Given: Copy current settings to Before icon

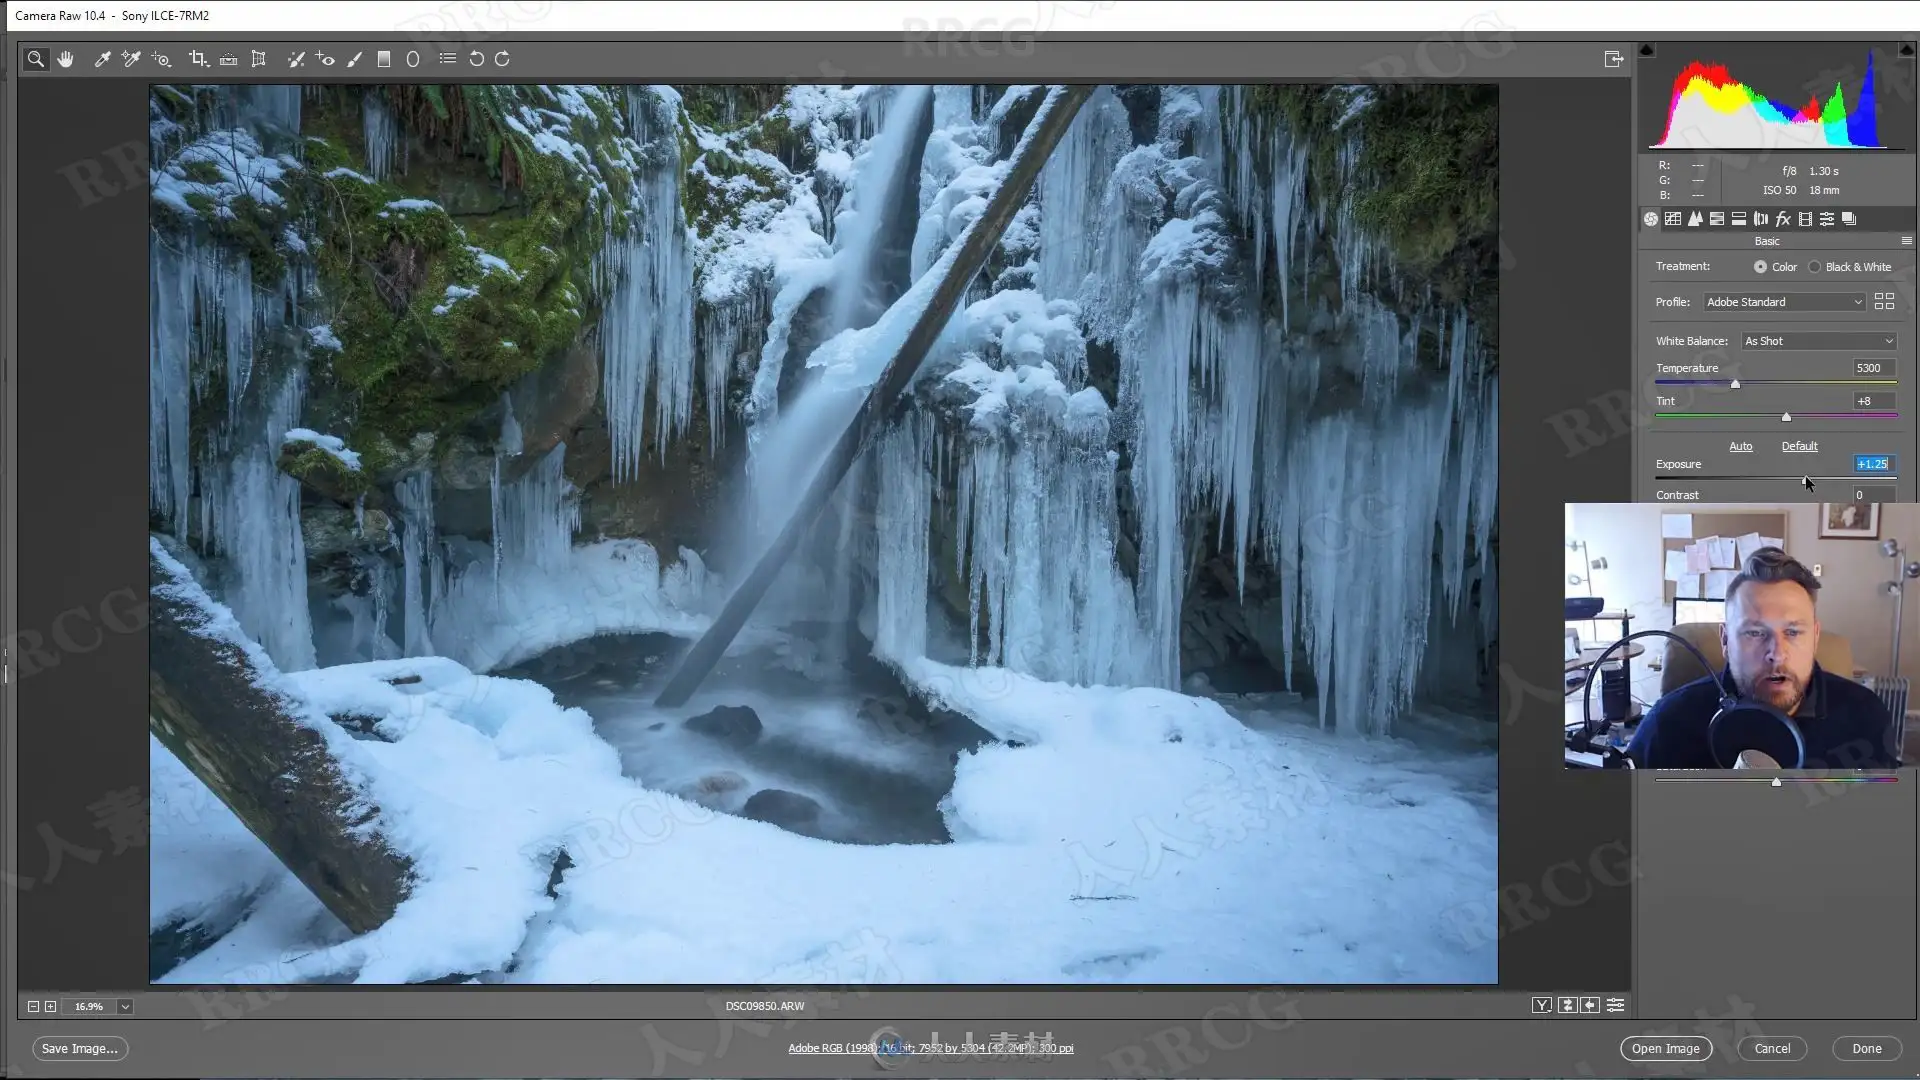Looking at the screenshot, I should tap(1591, 1006).
